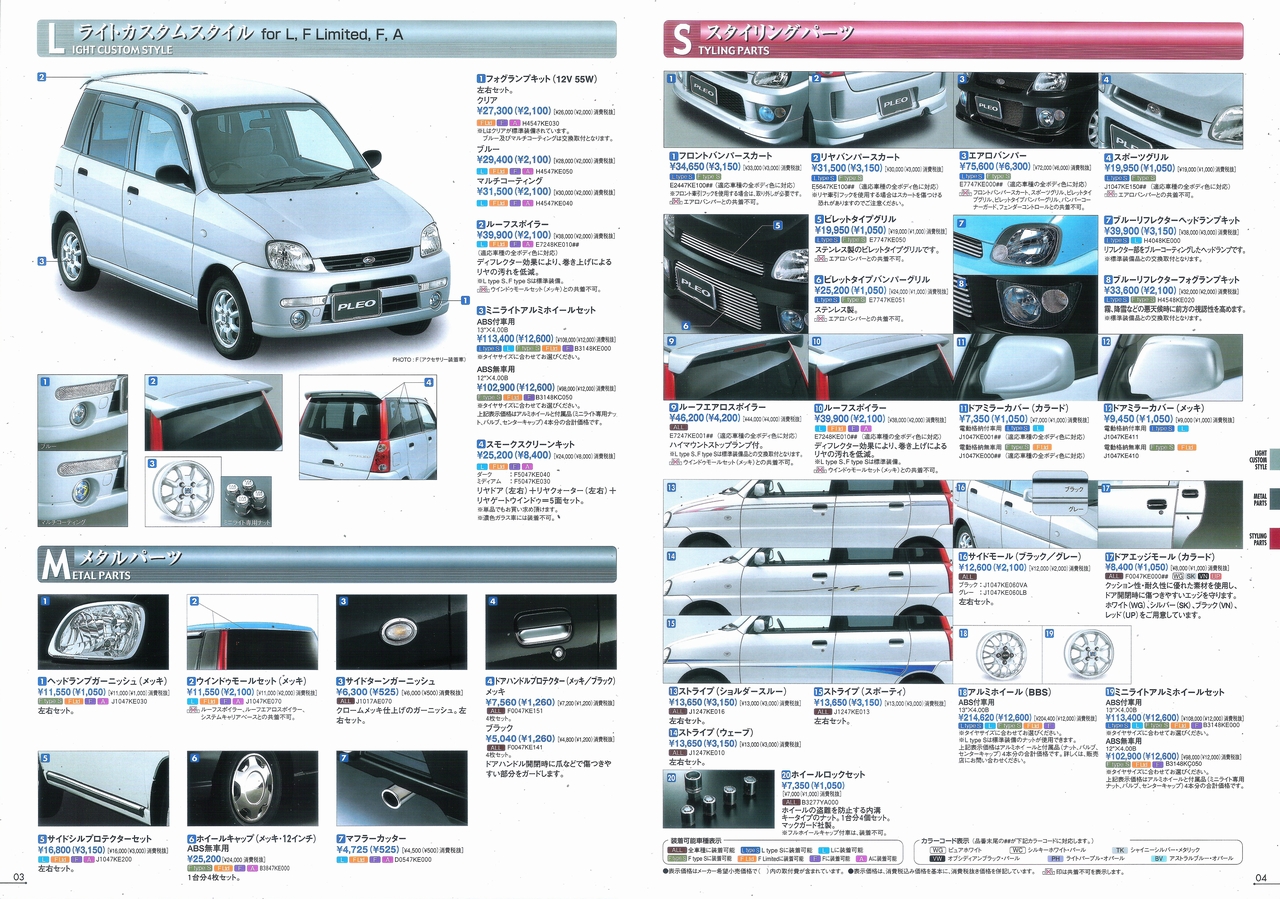Click the side turn garnish photo
Image resolution: width=1280 pixels, height=899 pixels.
(402, 633)
